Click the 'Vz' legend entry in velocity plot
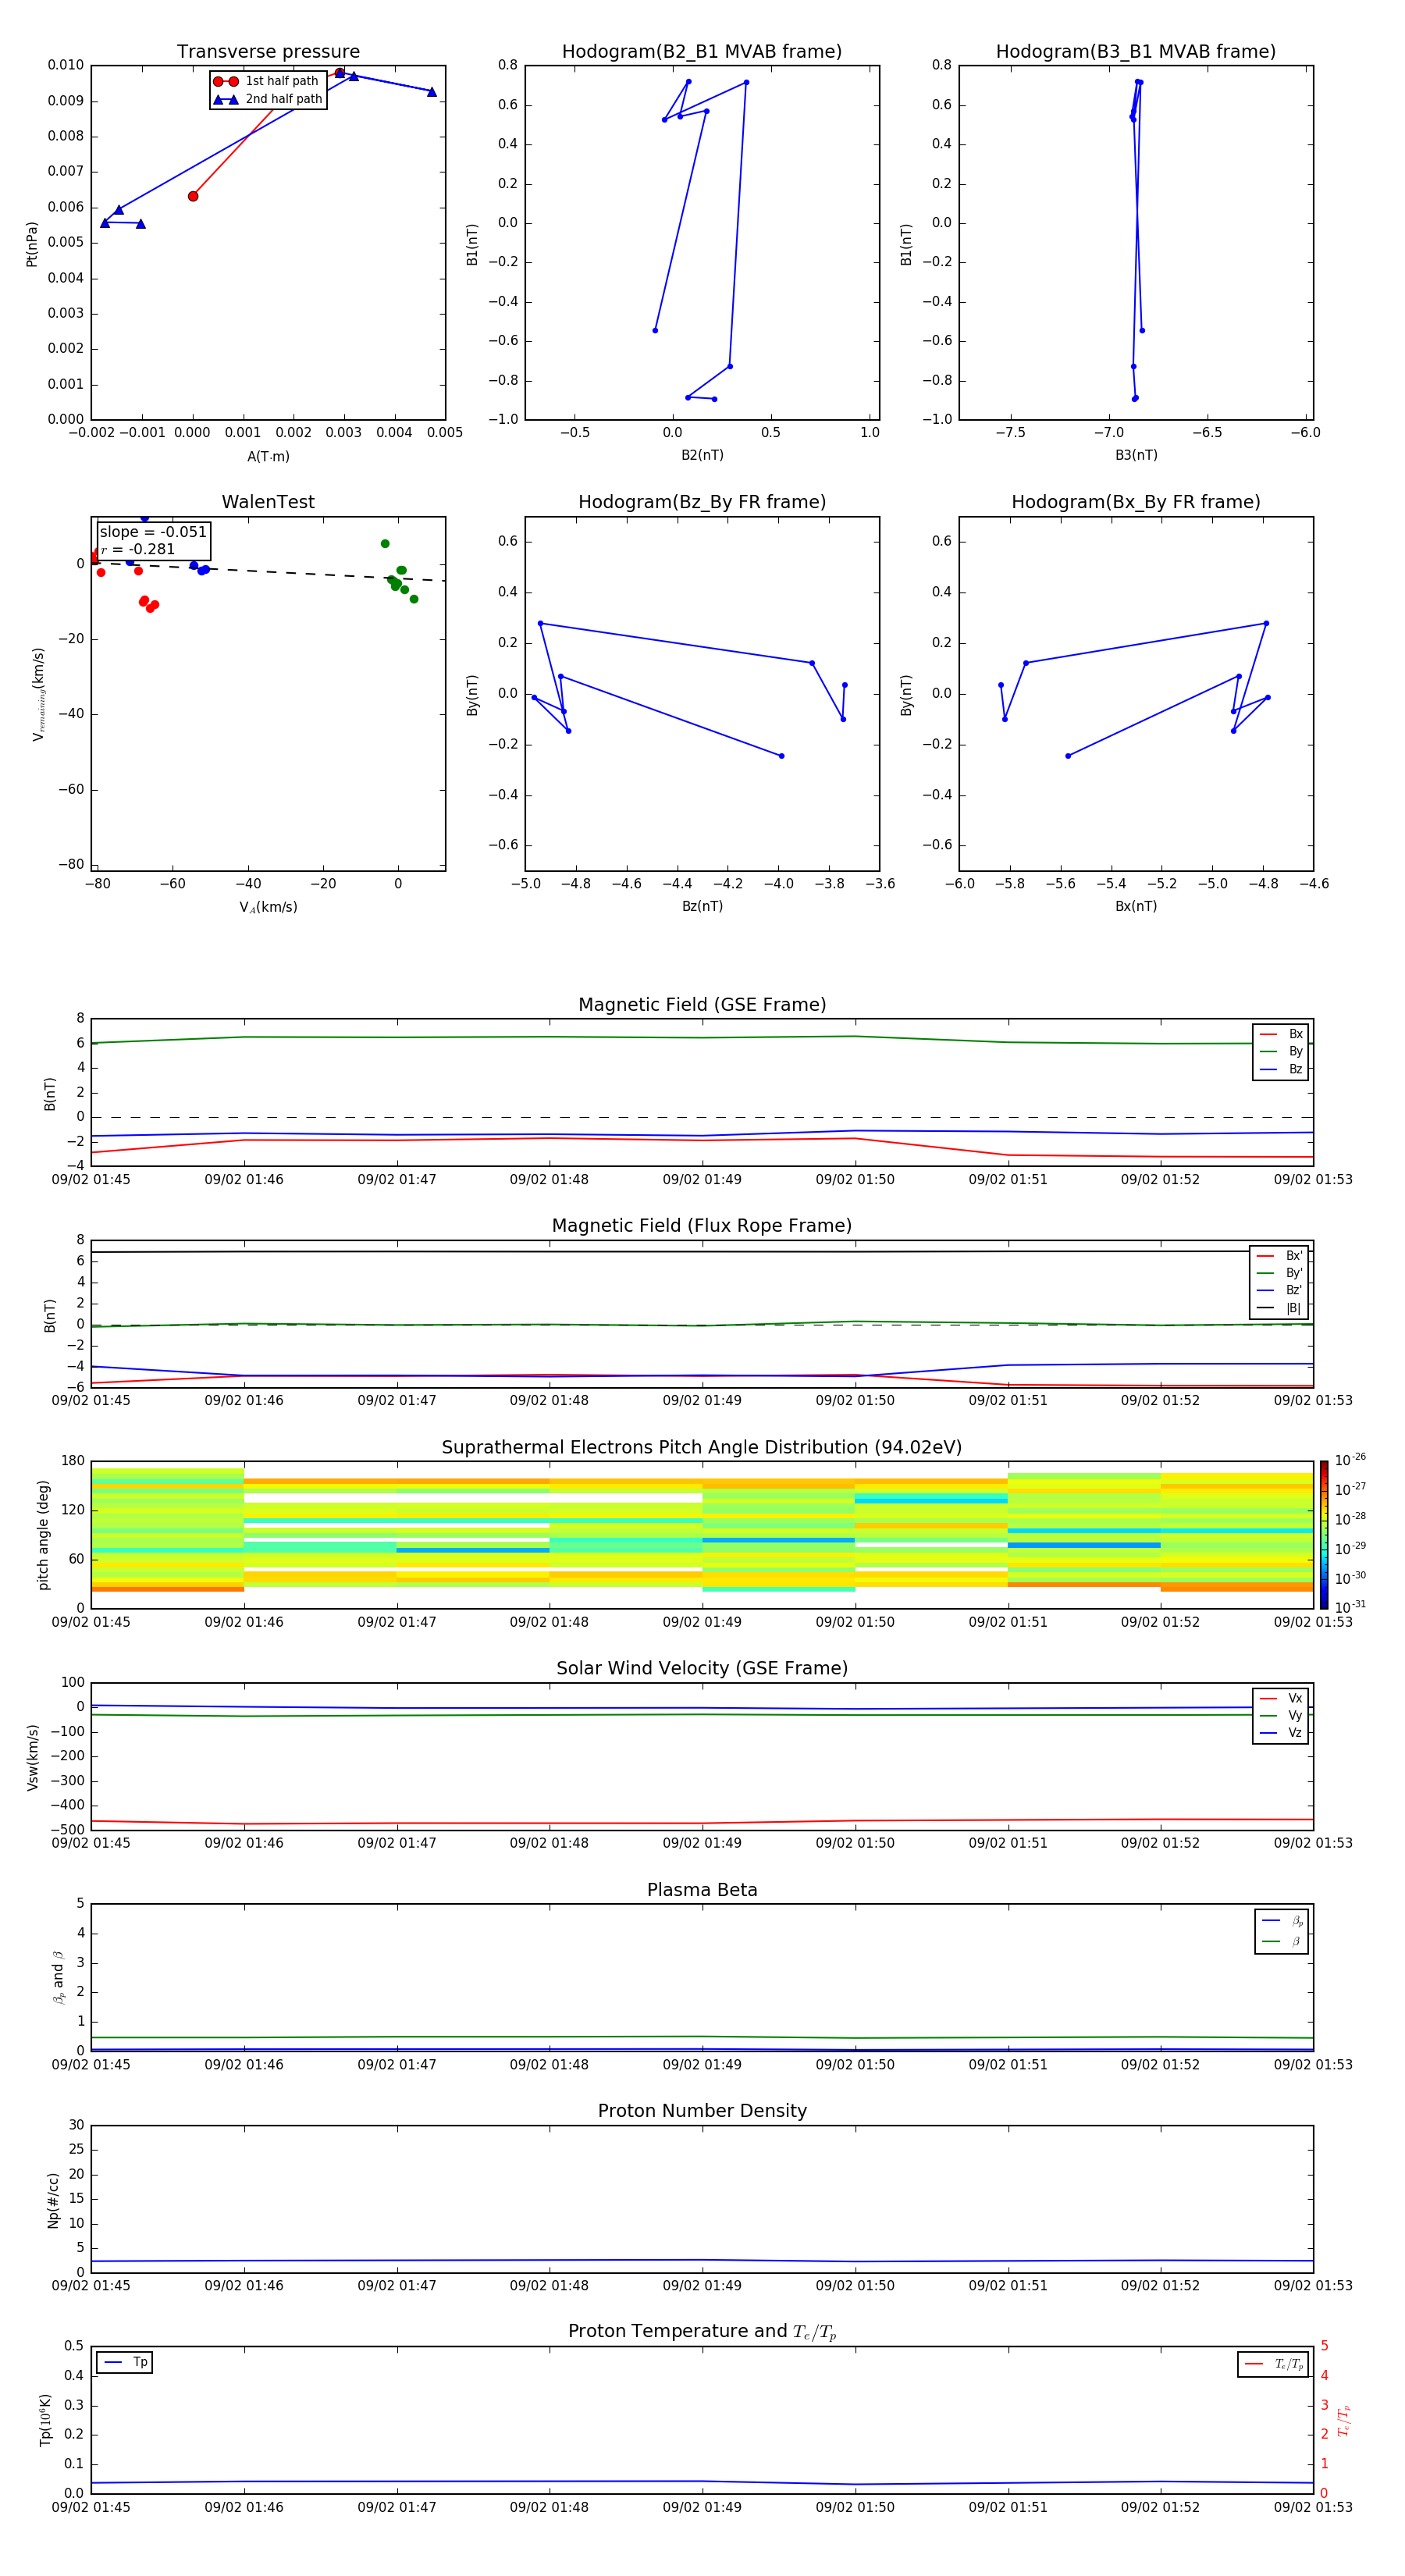 click(1281, 1733)
